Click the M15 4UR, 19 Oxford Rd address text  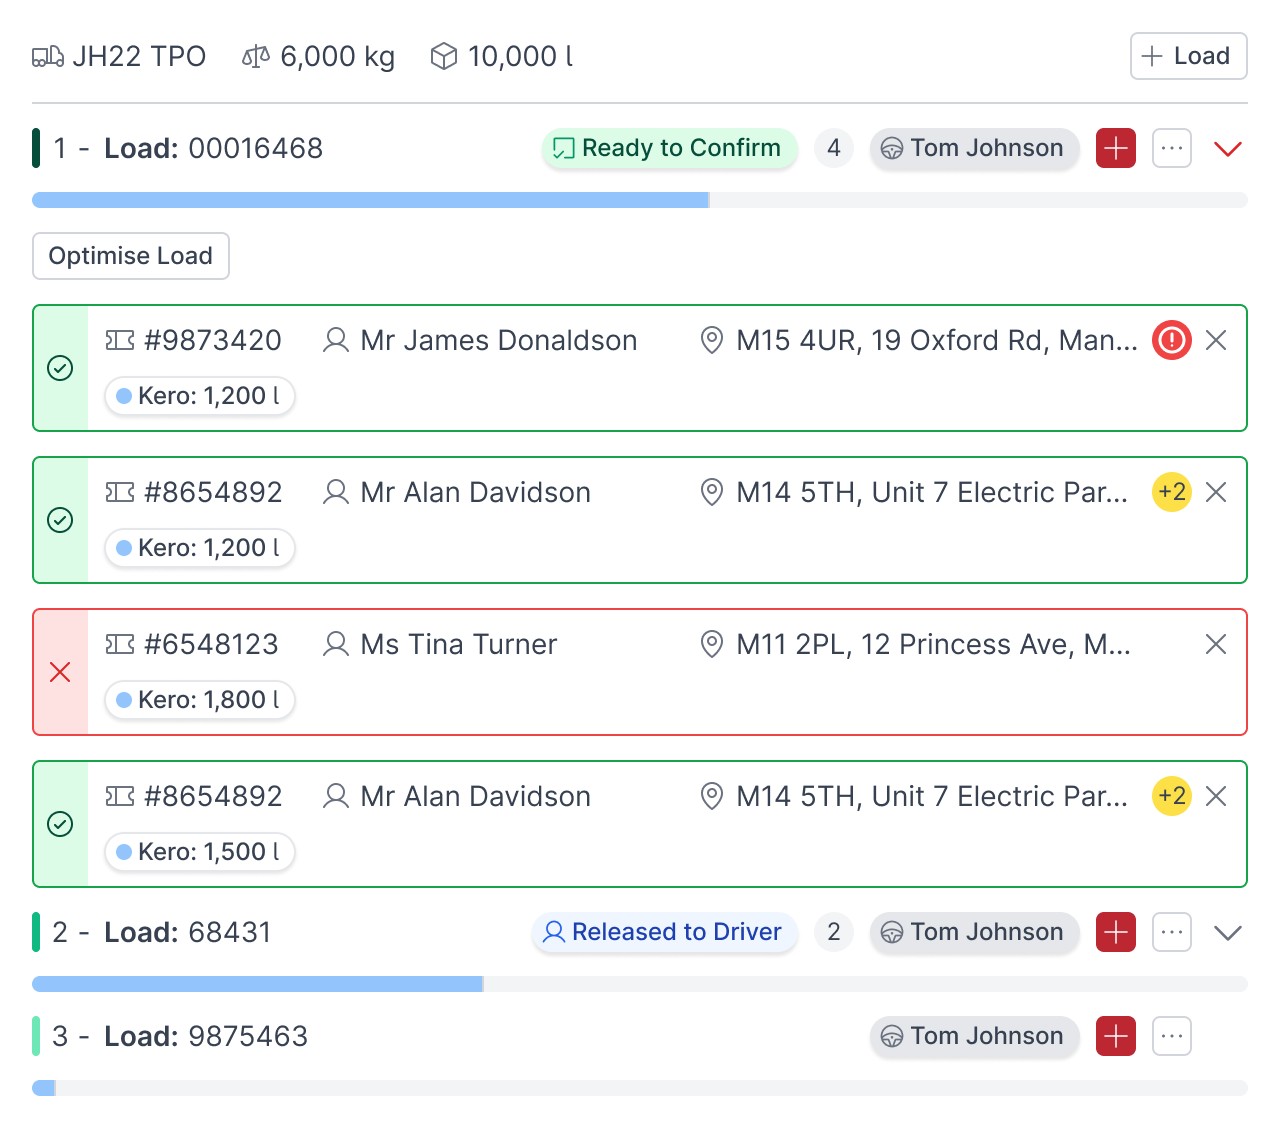(x=937, y=340)
